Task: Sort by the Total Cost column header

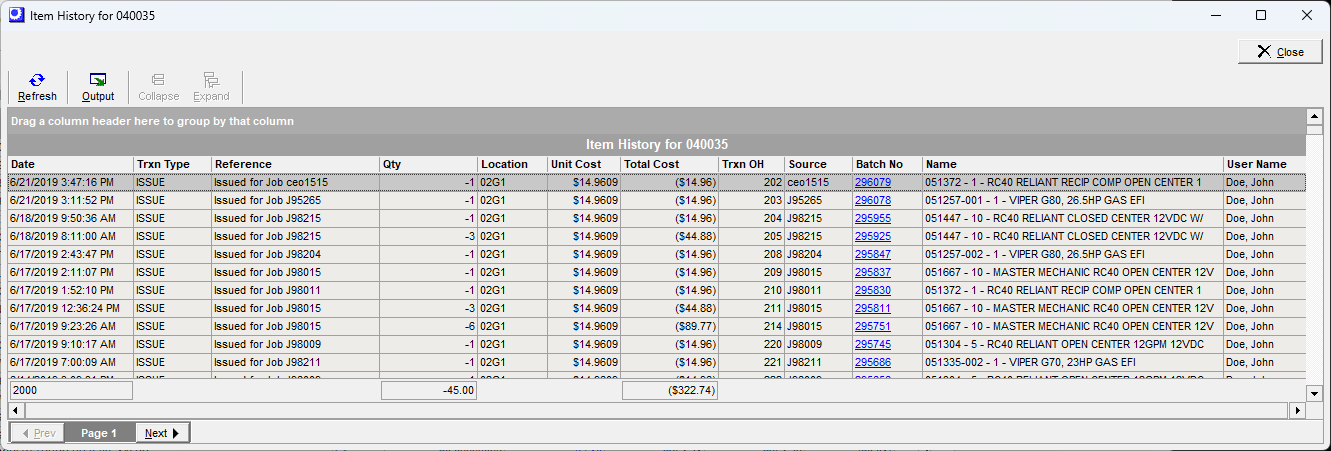Action: [669, 164]
